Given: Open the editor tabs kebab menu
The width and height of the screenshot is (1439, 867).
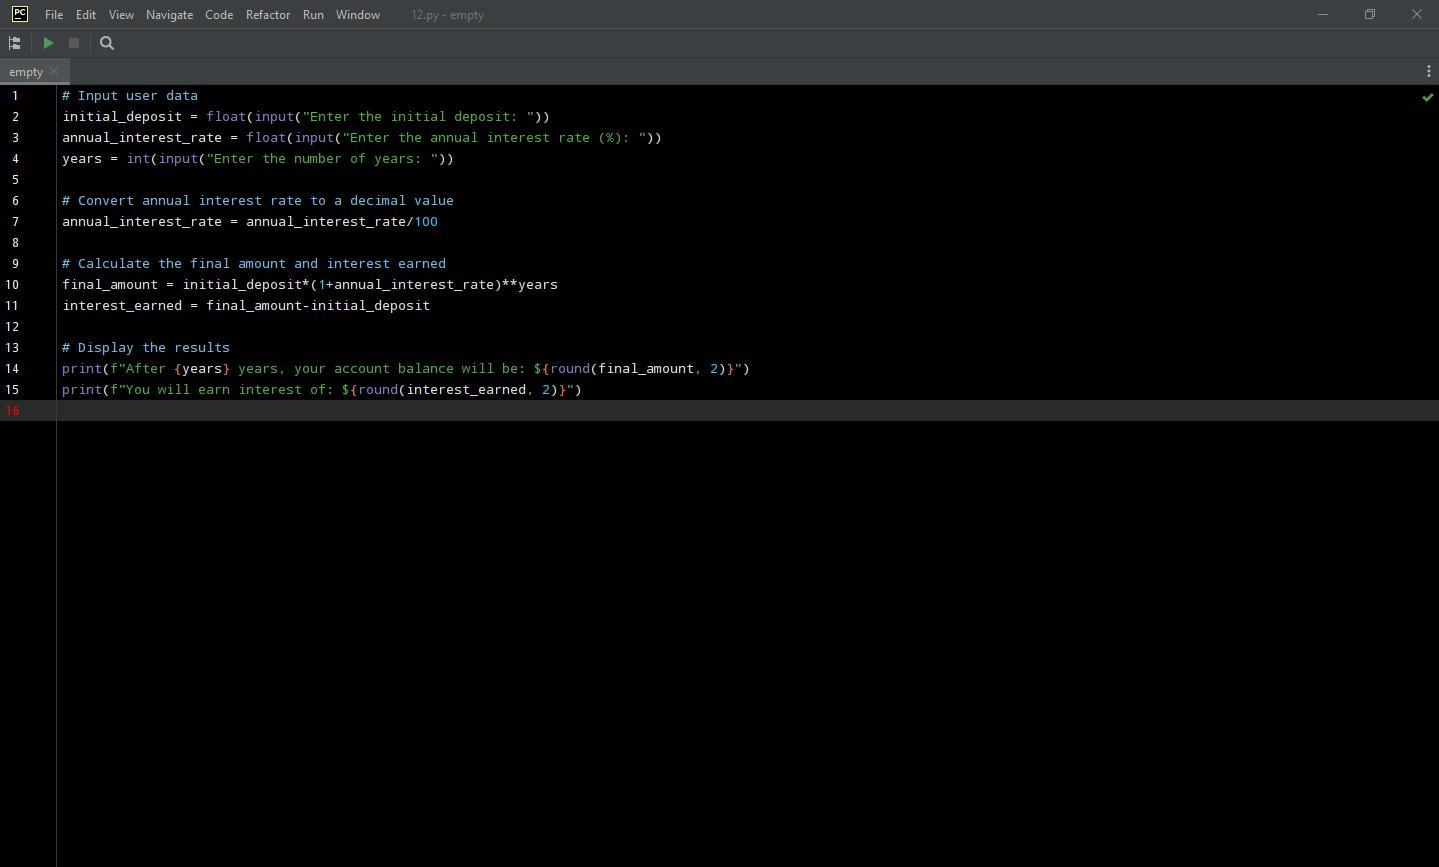Looking at the screenshot, I should [x=1427, y=71].
